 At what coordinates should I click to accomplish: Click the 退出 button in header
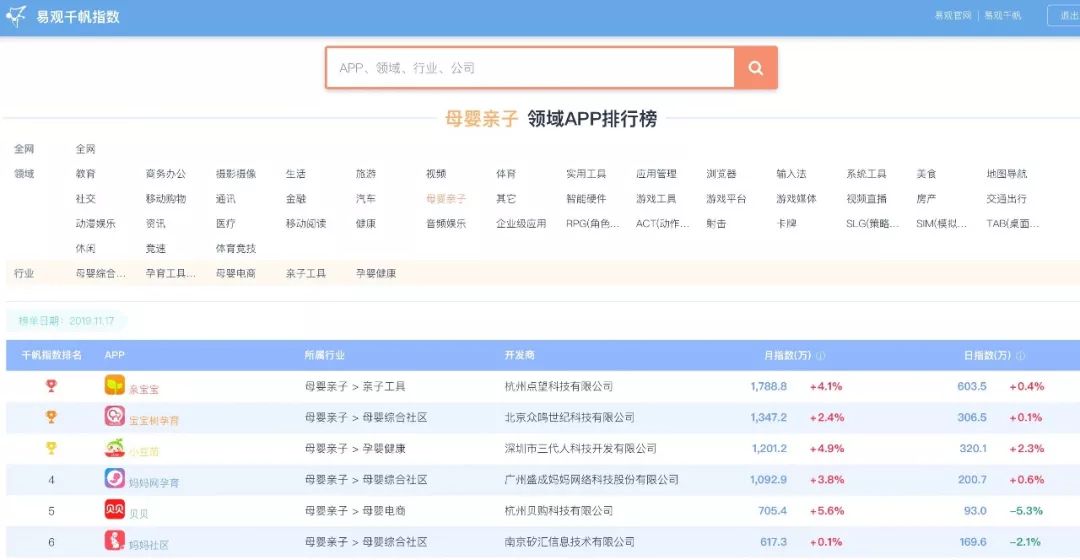pos(1065,15)
